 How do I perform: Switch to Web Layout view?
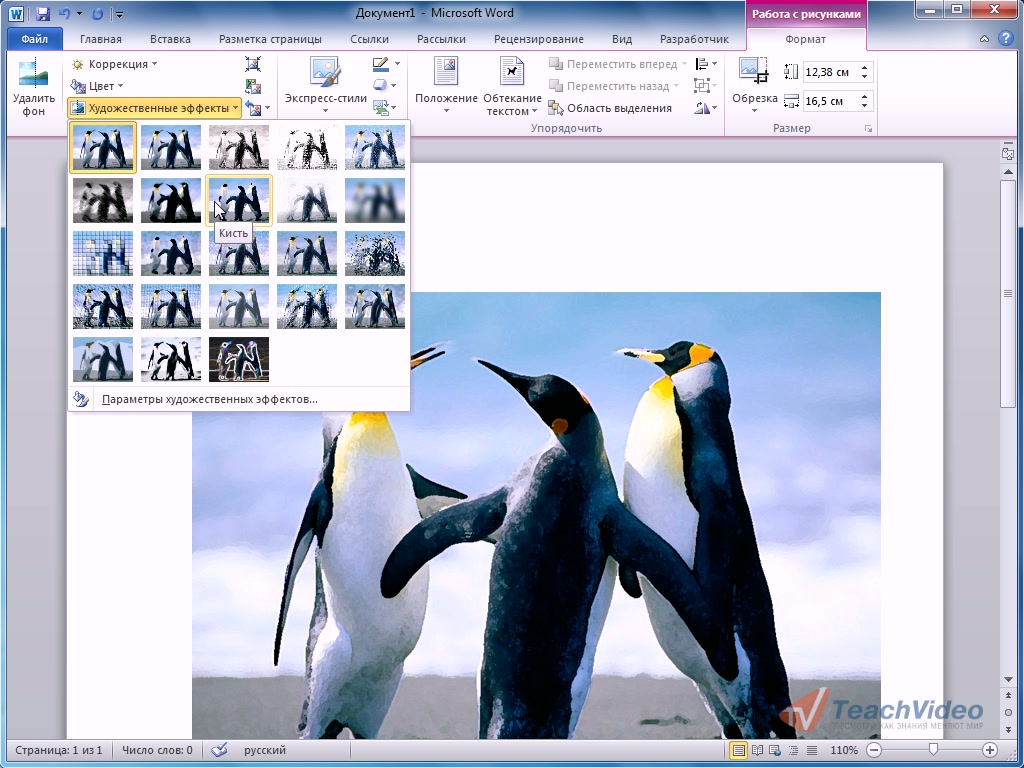coord(775,750)
